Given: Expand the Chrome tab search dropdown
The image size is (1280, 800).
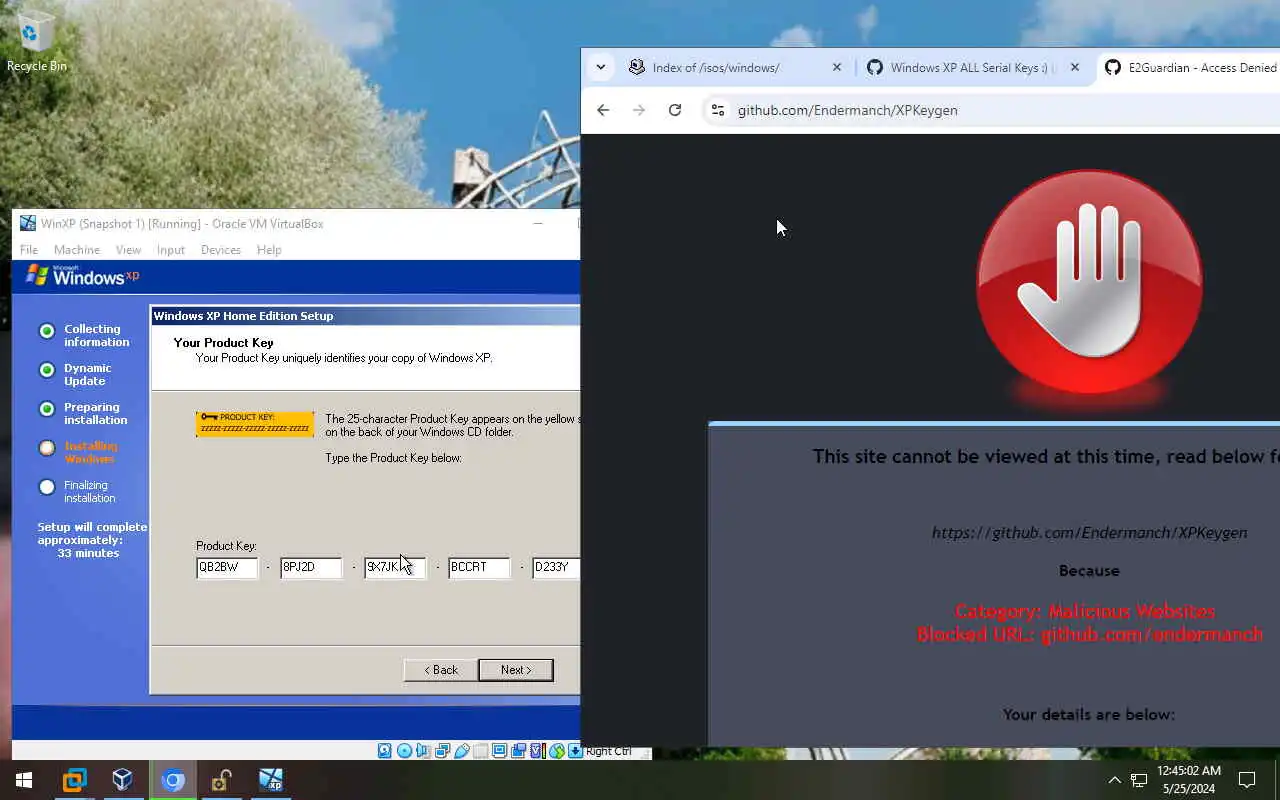Looking at the screenshot, I should 600,67.
